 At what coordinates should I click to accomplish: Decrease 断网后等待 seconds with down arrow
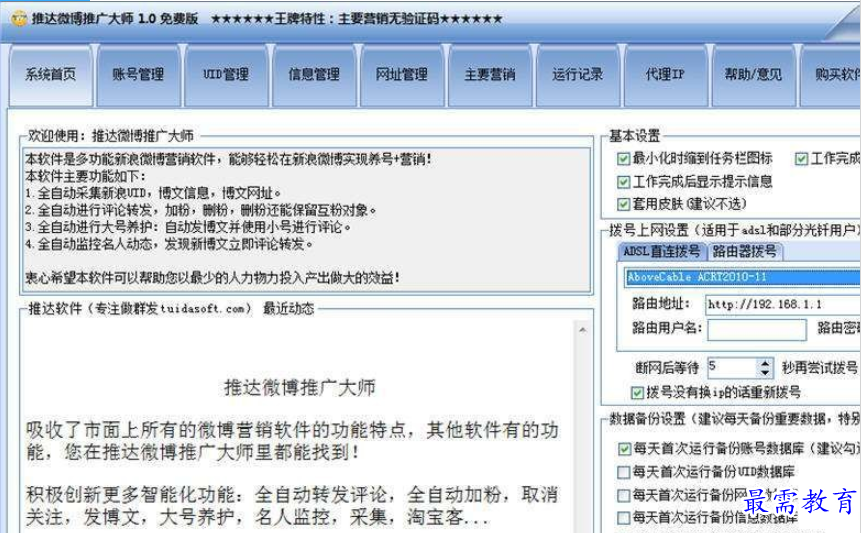(x=765, y=372)
